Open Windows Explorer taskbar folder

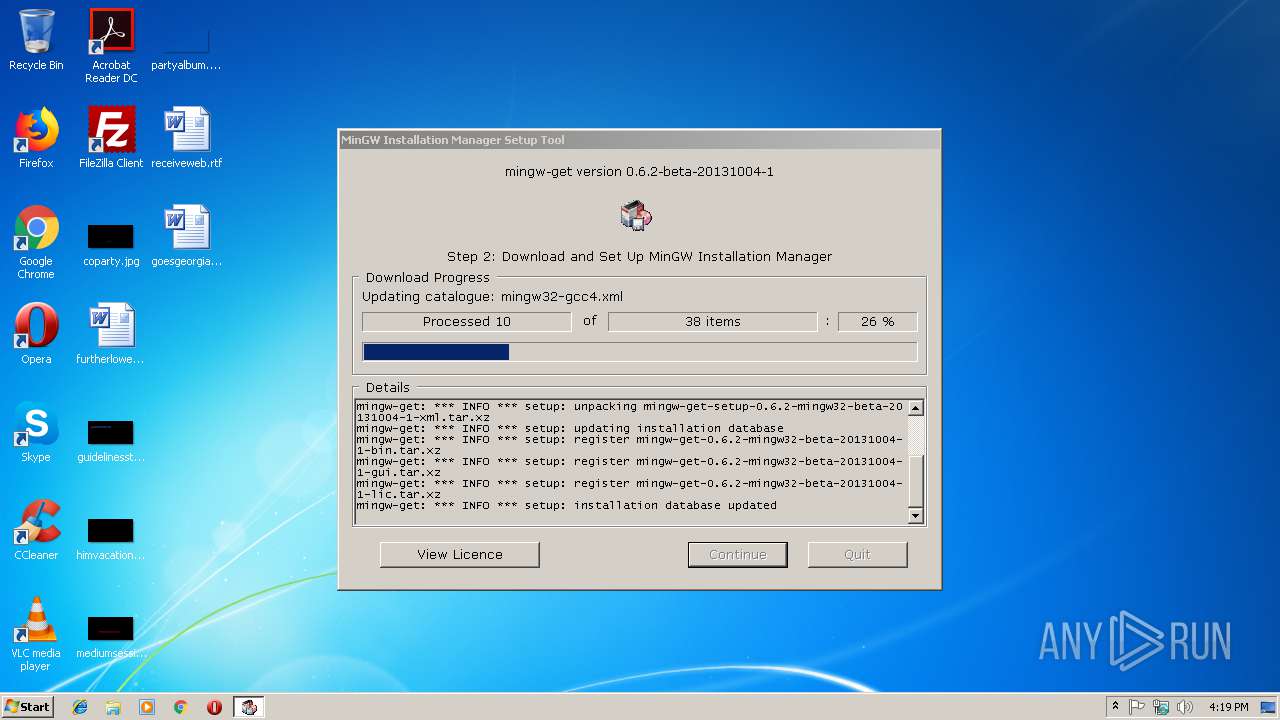(x=113, y=707)
